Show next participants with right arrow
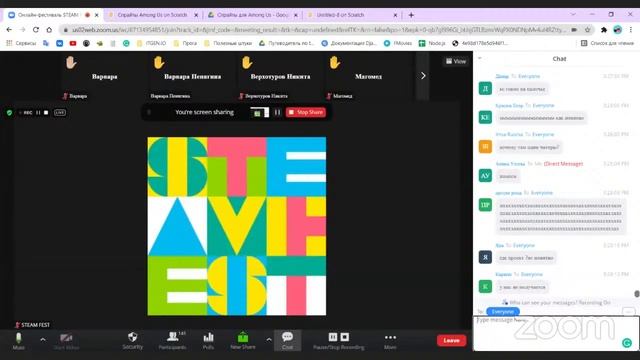This screenshot has width=640, height=360. 423,76
